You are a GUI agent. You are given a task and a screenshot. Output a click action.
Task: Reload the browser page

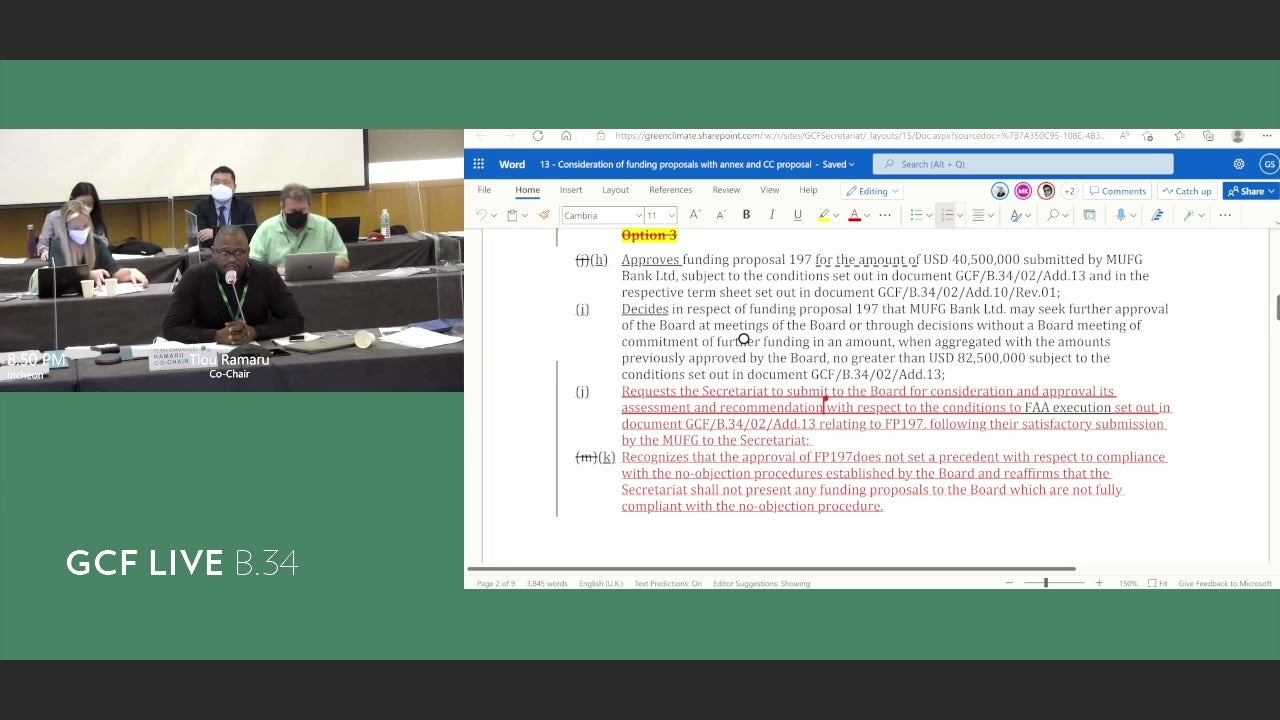tap(538, 136)
